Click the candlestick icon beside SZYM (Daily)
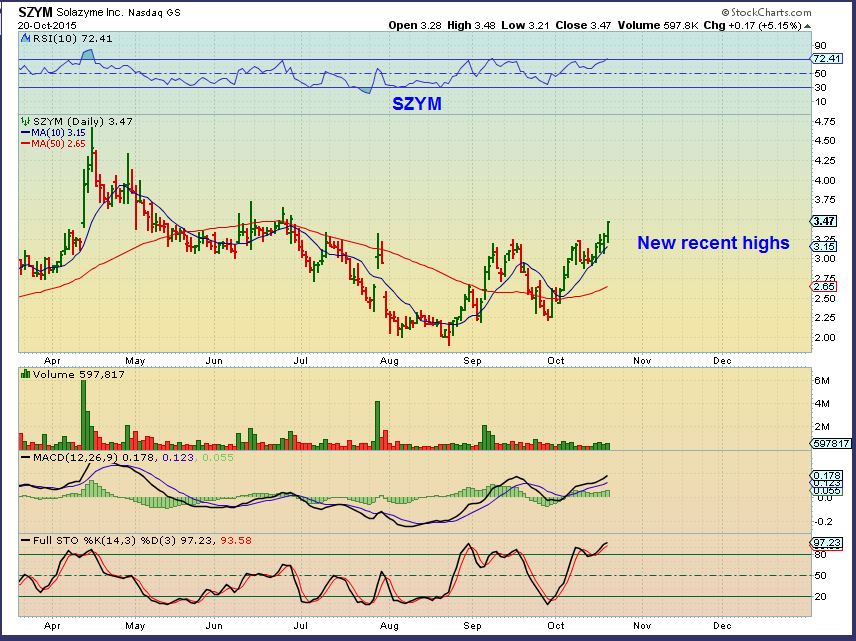The image size is (856, 641). pos(25,120)
